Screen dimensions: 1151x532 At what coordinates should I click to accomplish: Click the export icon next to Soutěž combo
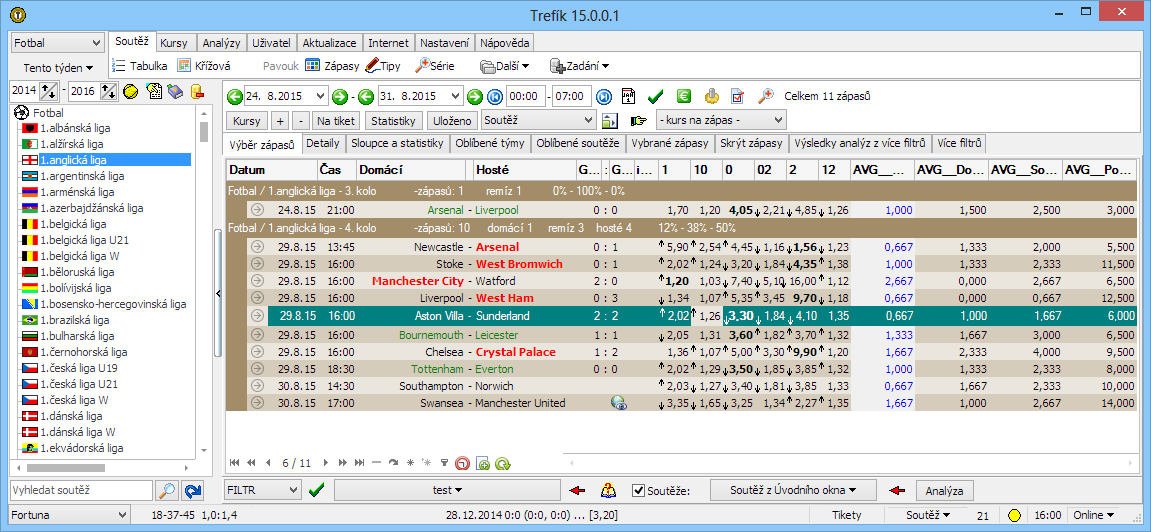click(611, 120)
